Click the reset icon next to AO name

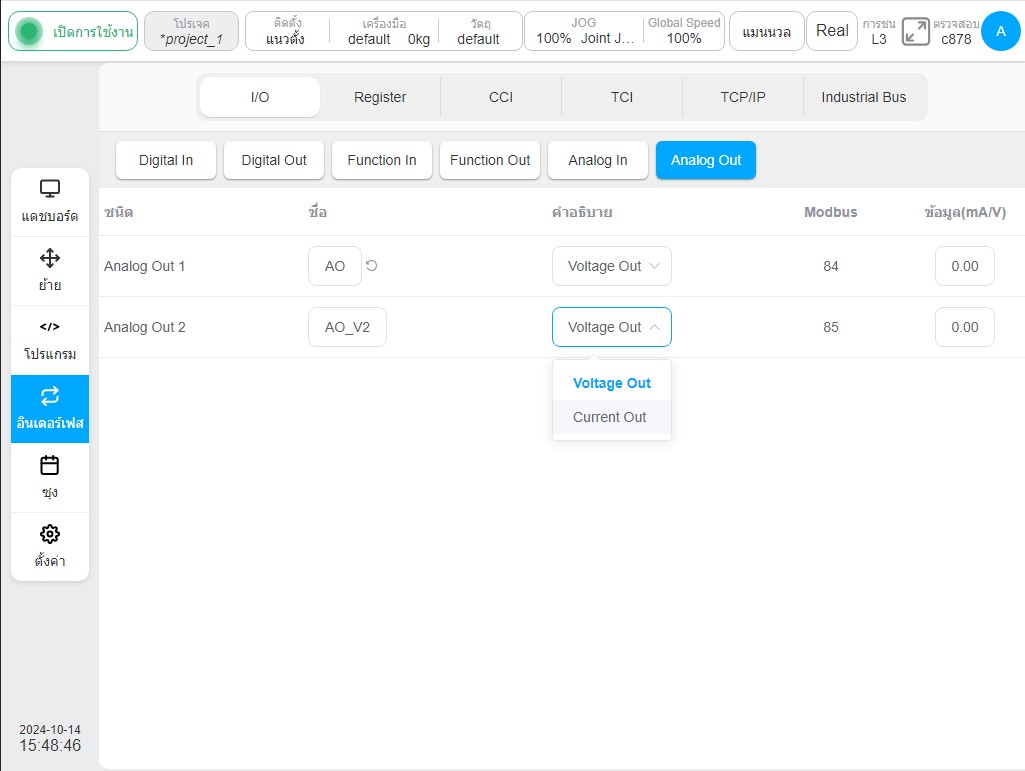(x=371, y=266)
